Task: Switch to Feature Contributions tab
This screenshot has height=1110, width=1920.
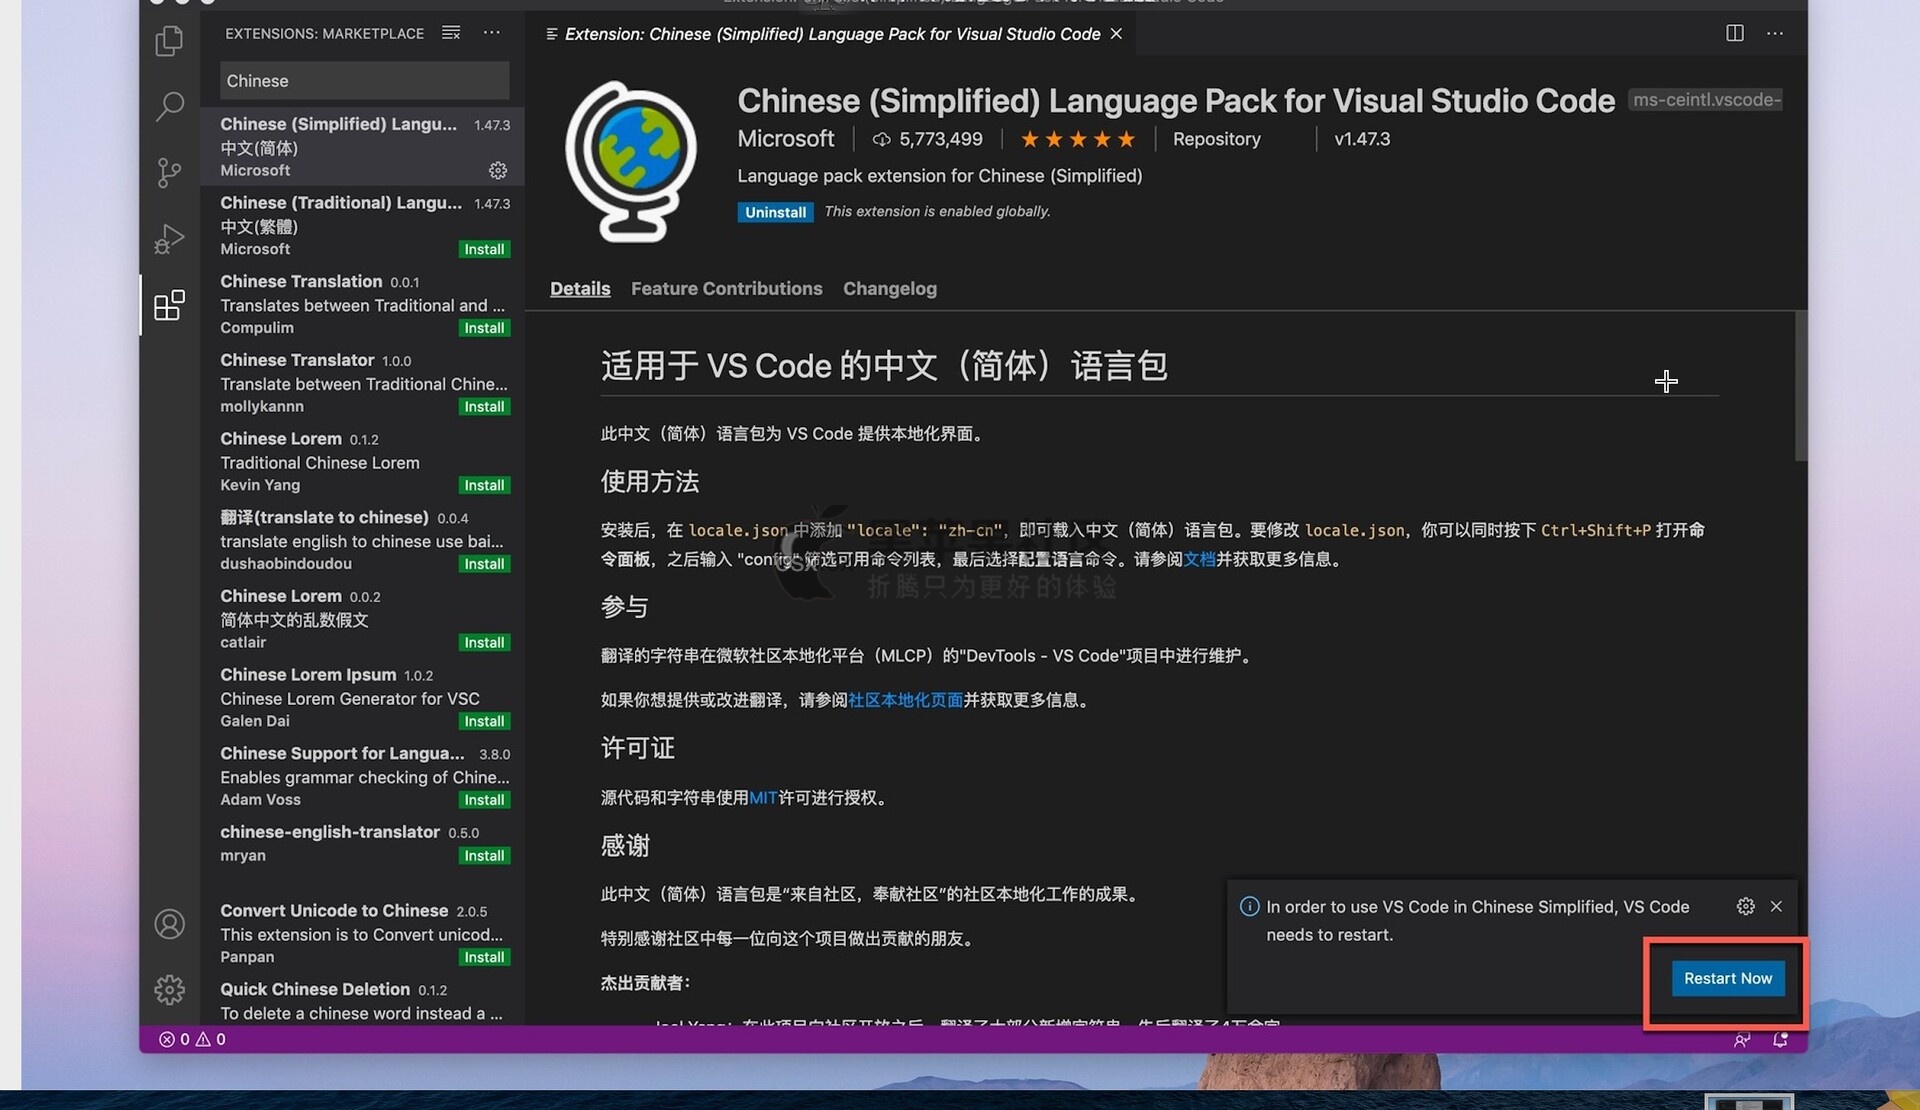Action: (x=726, y=288)
